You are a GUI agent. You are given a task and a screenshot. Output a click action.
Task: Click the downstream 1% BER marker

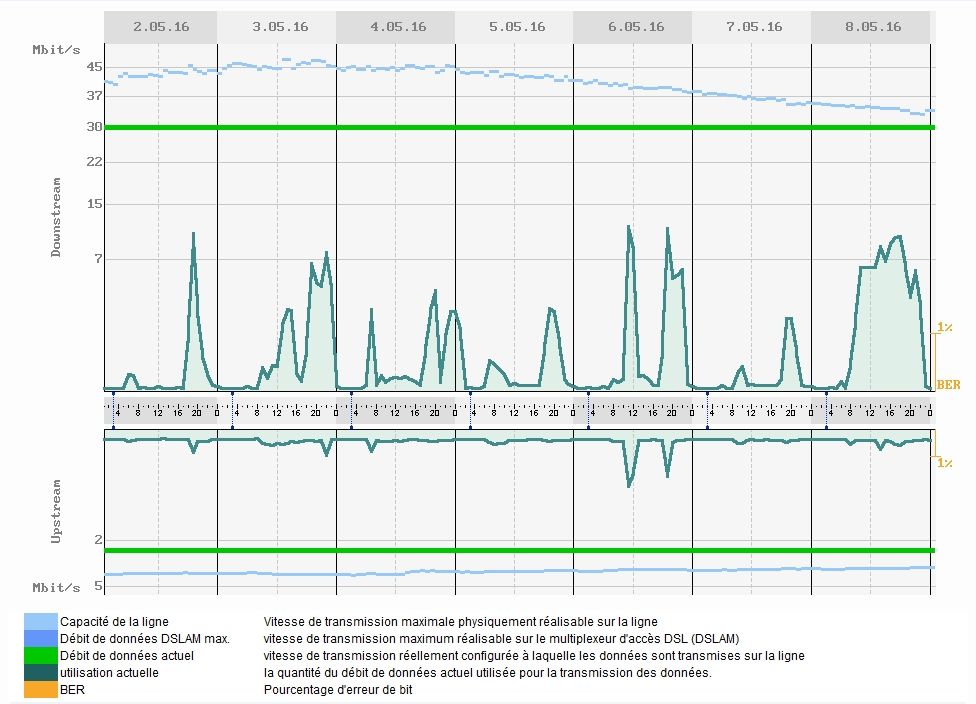pyautogui.click(x=944, y=327)
